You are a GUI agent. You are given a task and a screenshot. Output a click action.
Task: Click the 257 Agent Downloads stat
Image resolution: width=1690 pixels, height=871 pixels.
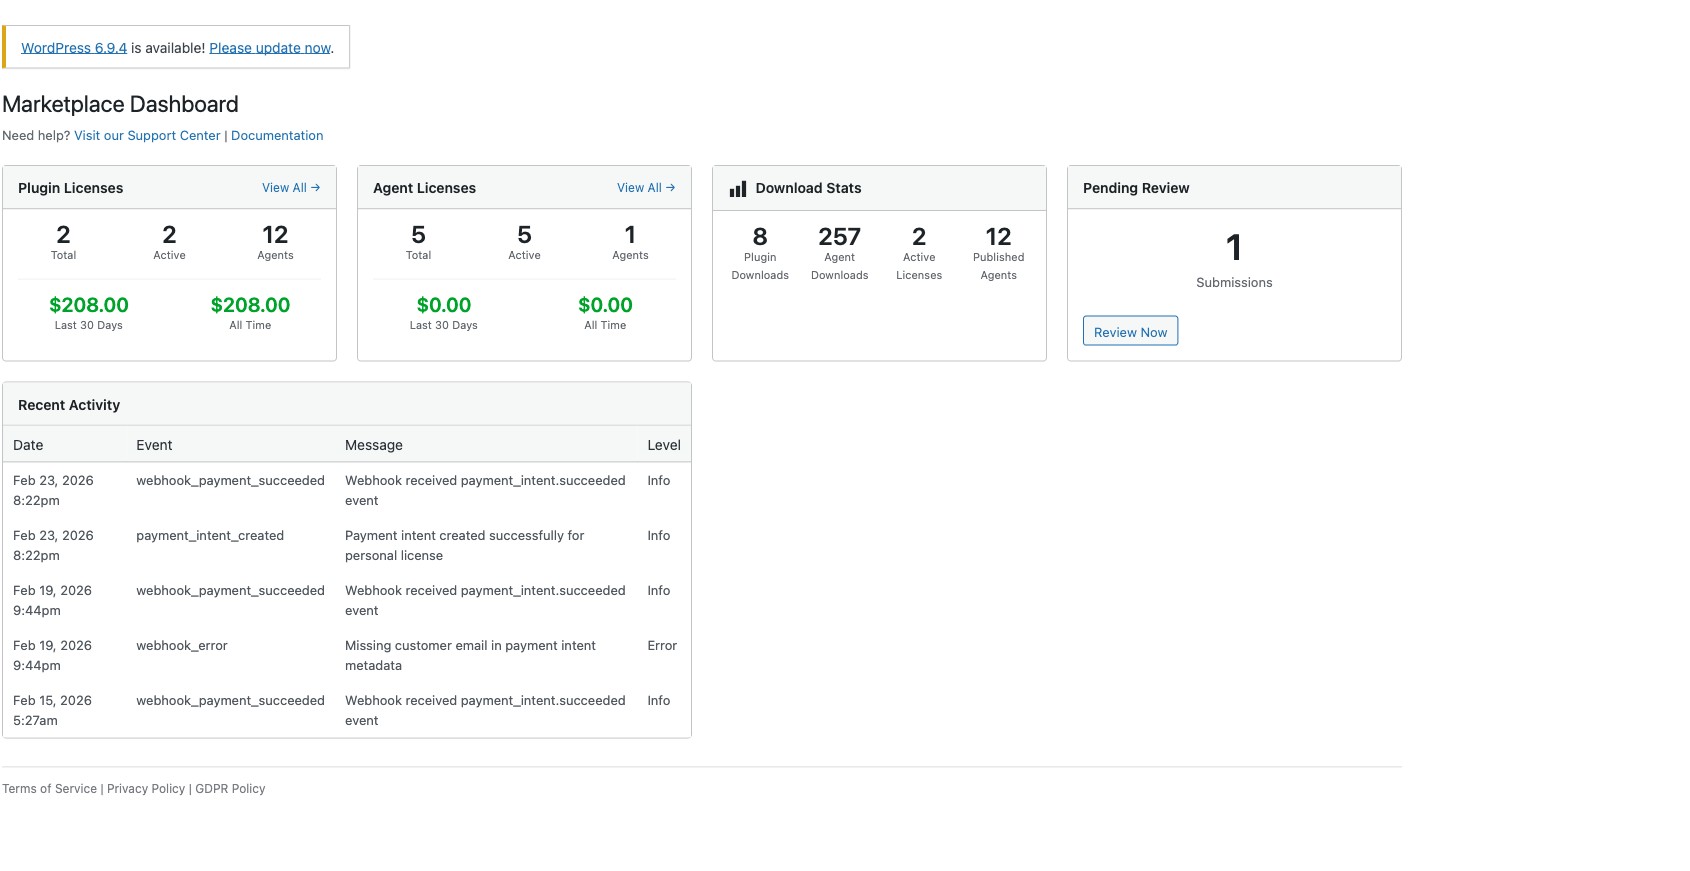click(840, 253)
